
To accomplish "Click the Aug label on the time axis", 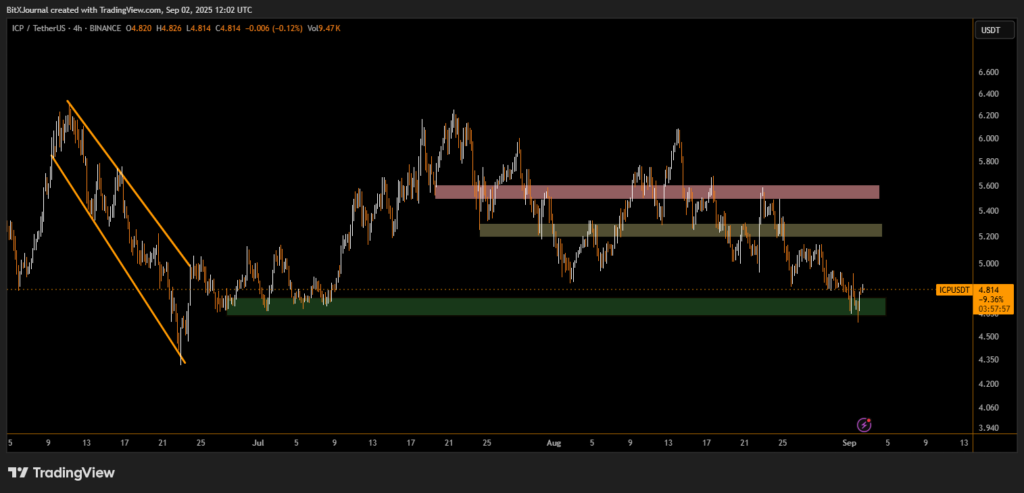I will [553, 441].
